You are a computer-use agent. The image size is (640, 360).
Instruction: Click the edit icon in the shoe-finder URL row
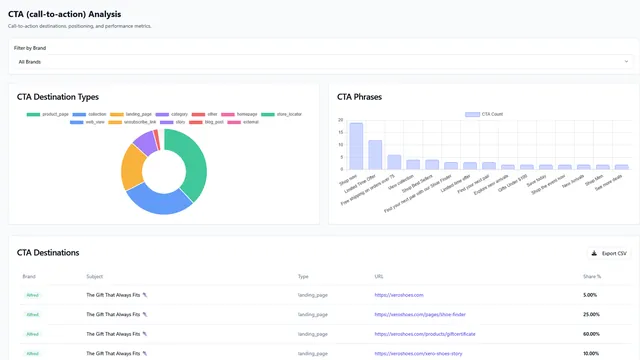coord(145,314)
